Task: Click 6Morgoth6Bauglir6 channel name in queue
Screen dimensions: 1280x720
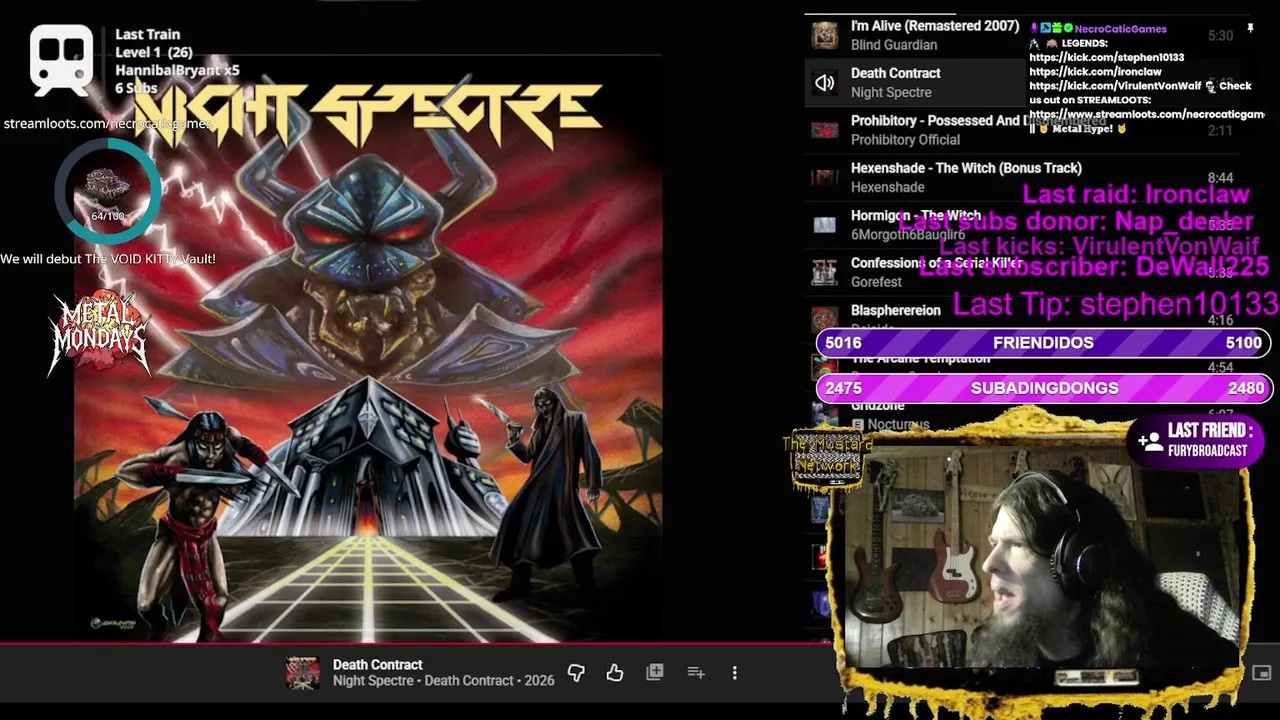Action: [x=907, y=235]
